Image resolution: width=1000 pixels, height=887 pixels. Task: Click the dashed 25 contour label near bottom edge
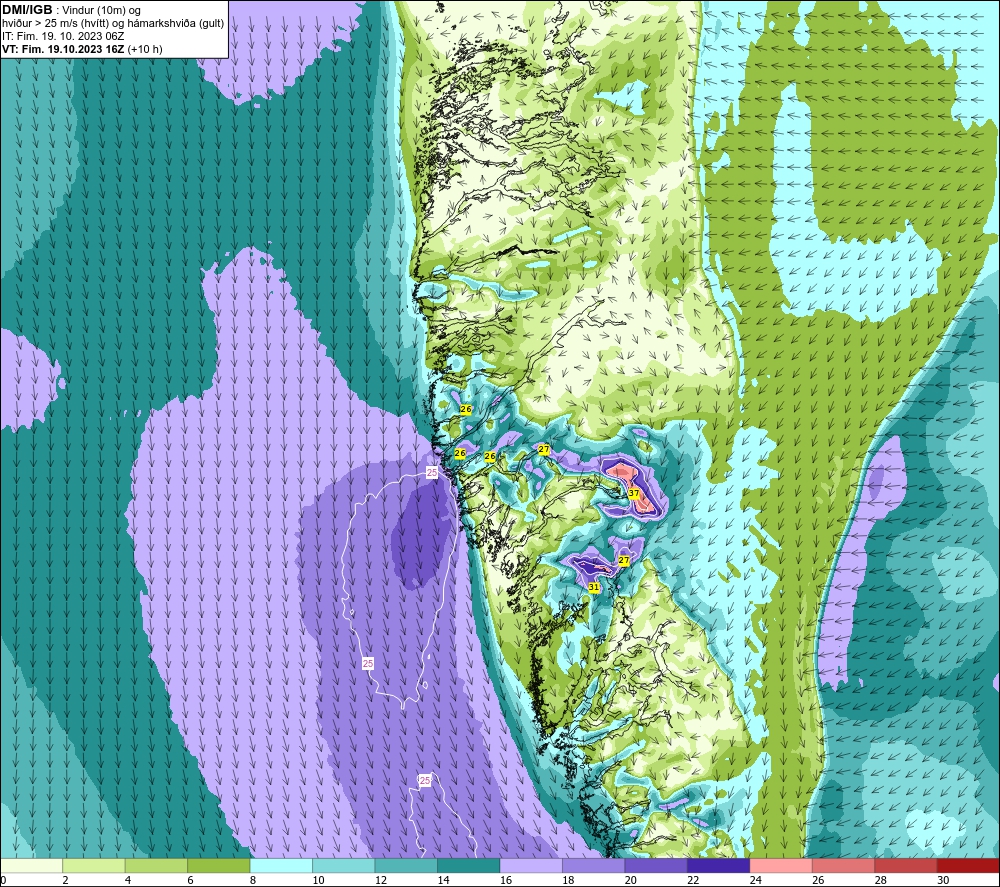[425, 780]
